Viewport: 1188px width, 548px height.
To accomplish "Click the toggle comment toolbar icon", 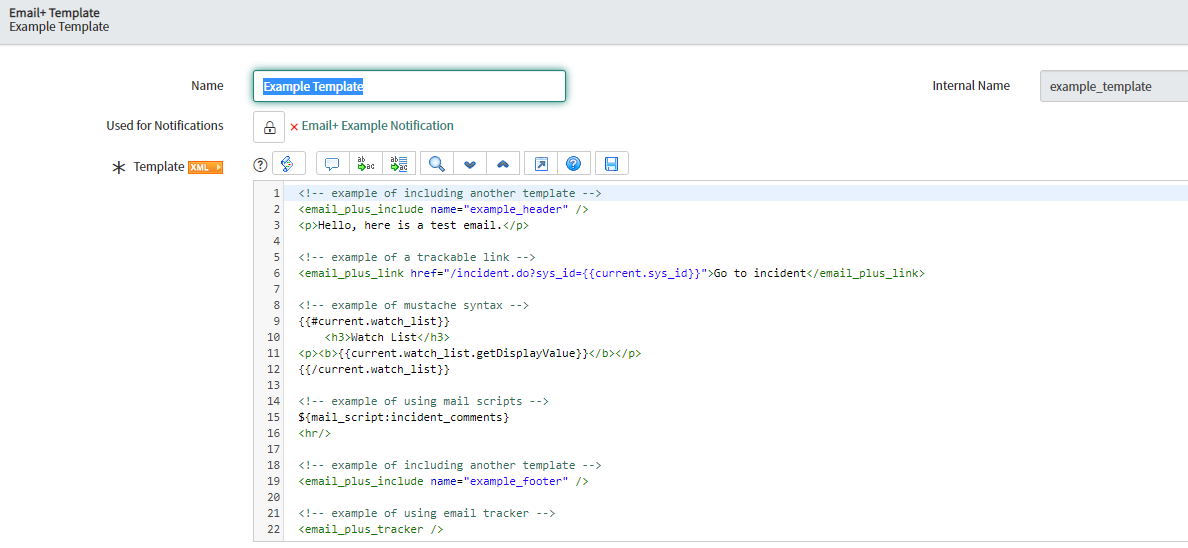I will click(x=332, y=164).
